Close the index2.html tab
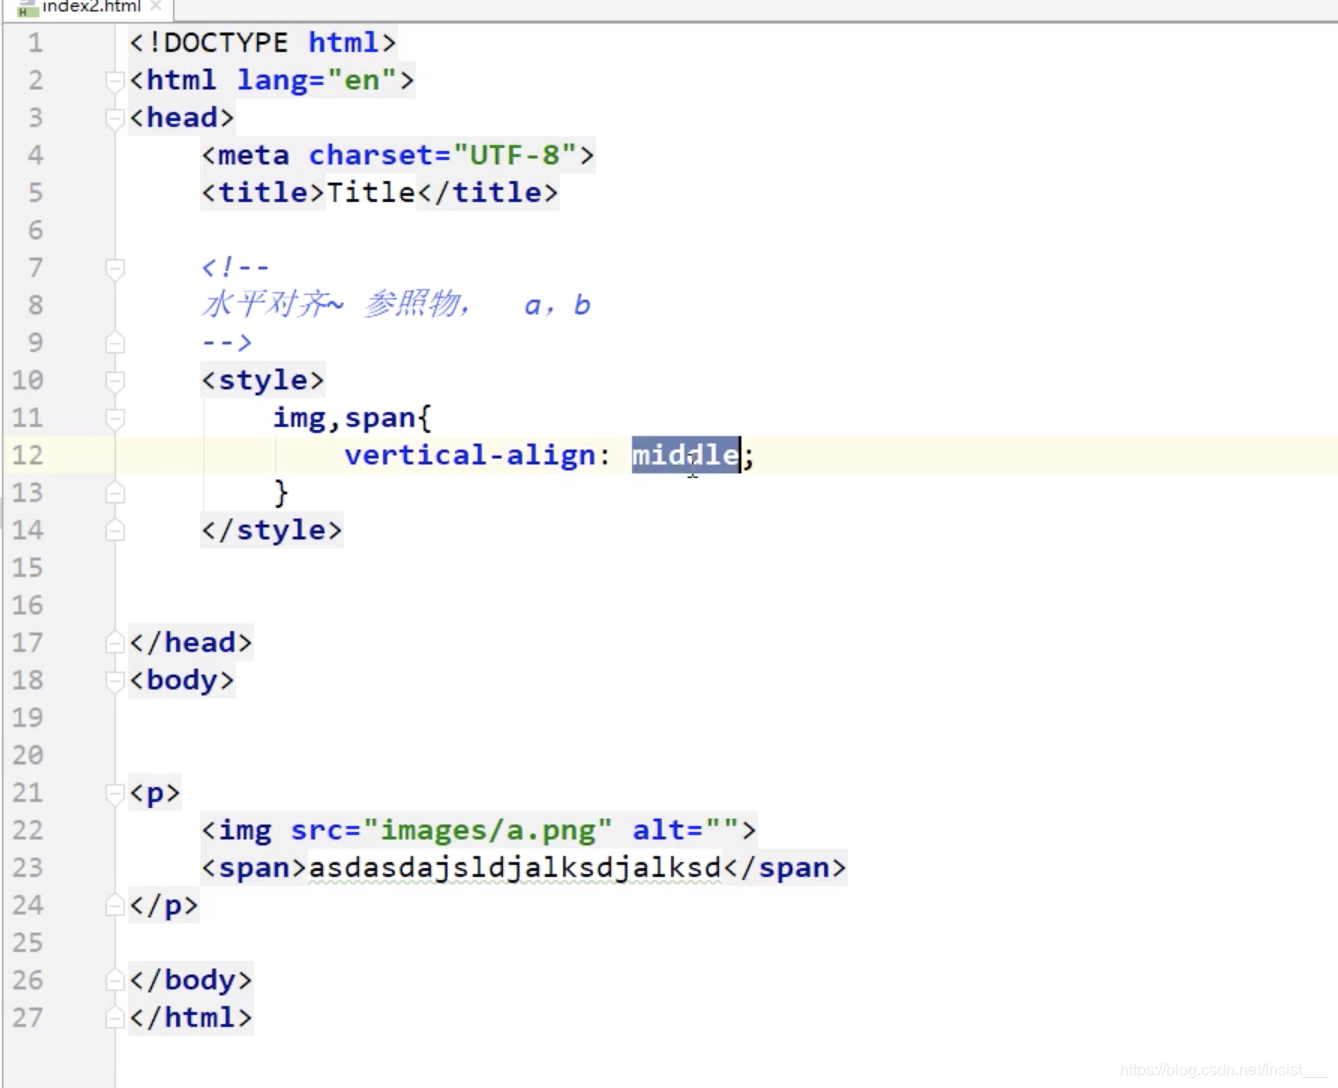Image resolution: width=1338 pixels, height=1088 pixels. pos(156,6)
